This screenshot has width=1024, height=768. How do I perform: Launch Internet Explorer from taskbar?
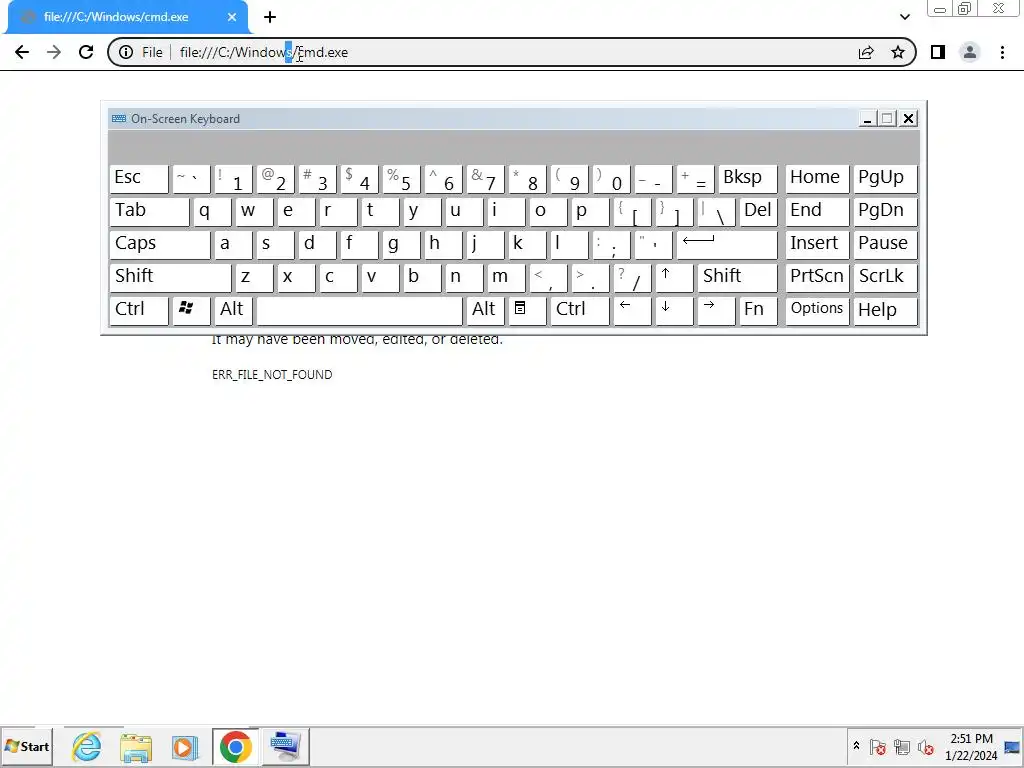pyautogui.click(x=86, y=746)
